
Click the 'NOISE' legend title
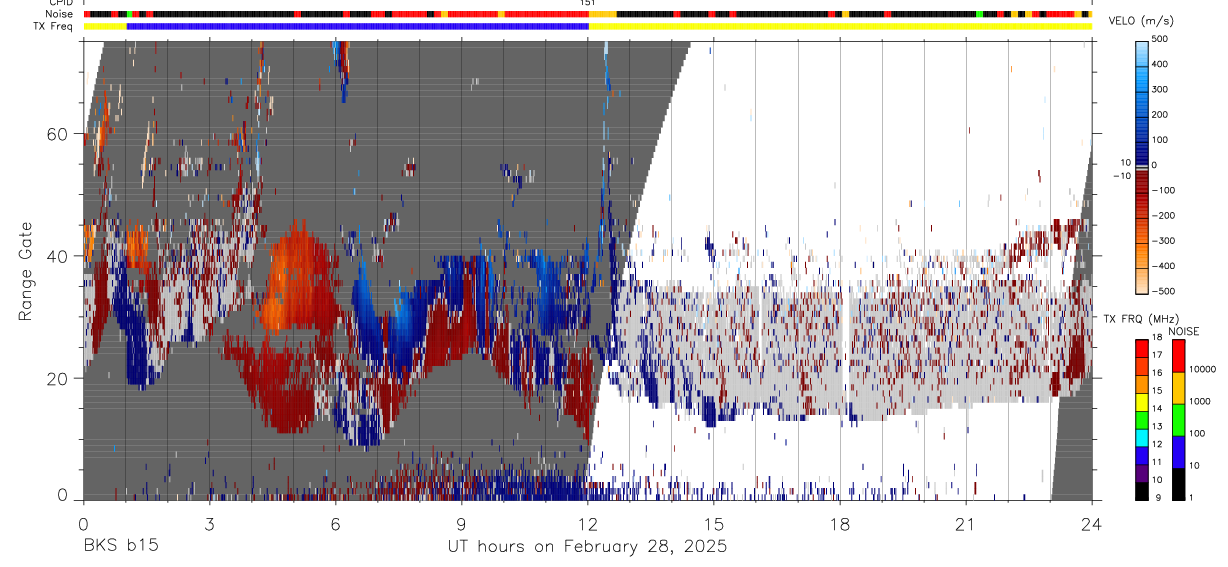pos(1184,331)
